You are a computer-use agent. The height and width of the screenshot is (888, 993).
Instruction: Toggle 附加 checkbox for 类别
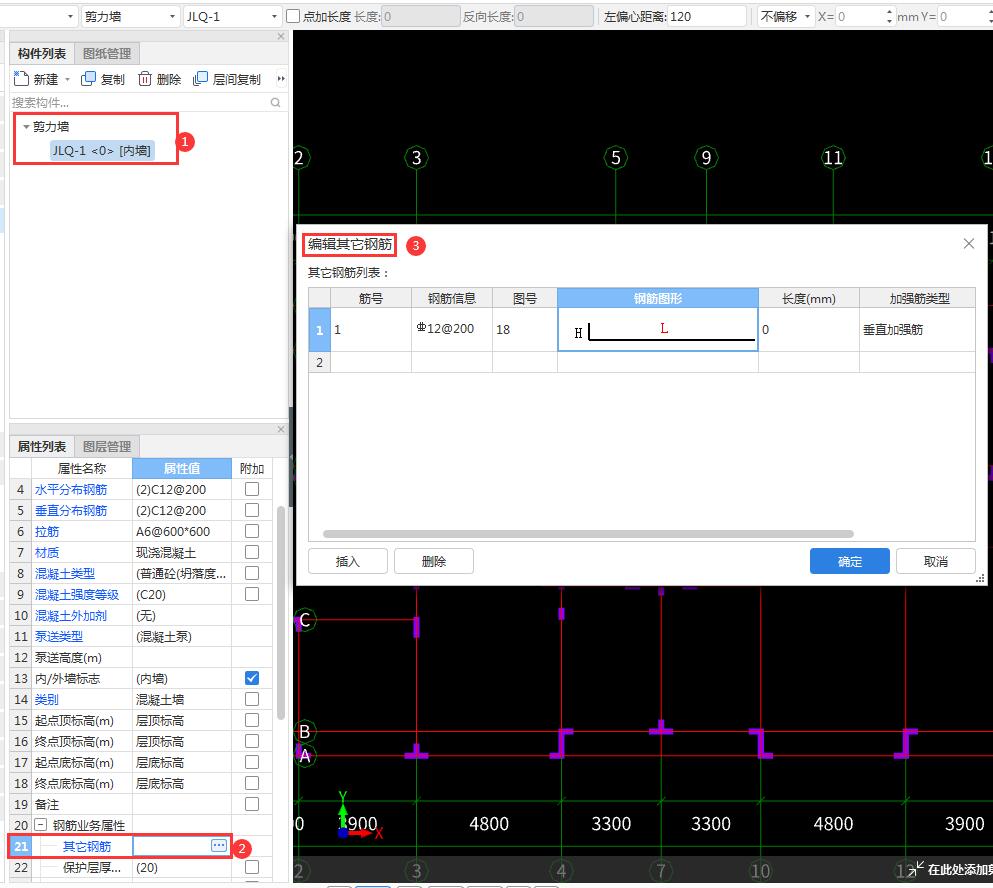click(x=252, y=699)
